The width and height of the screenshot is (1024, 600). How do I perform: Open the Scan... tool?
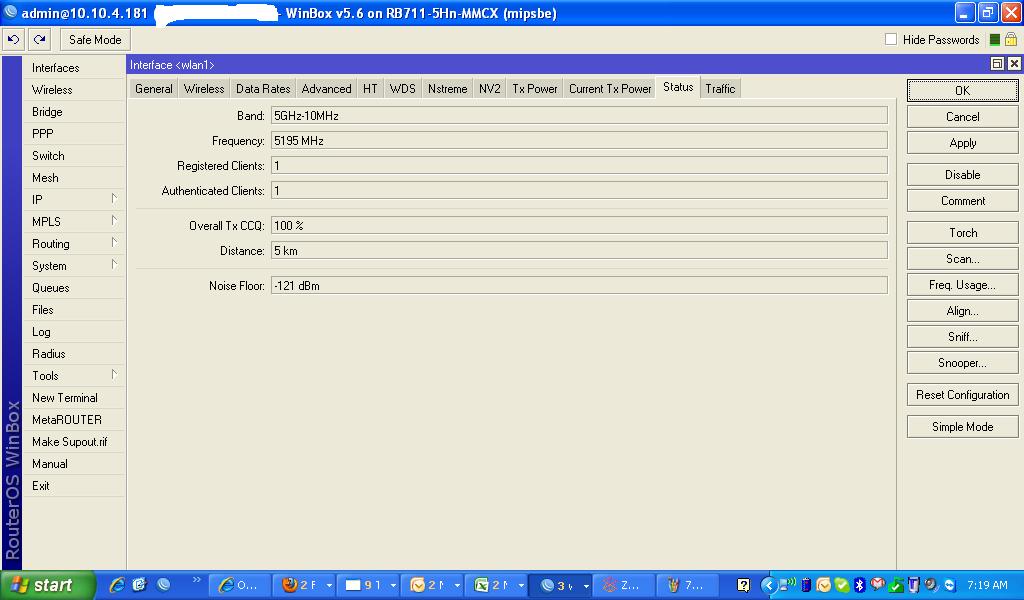click(x=963, y=259)
